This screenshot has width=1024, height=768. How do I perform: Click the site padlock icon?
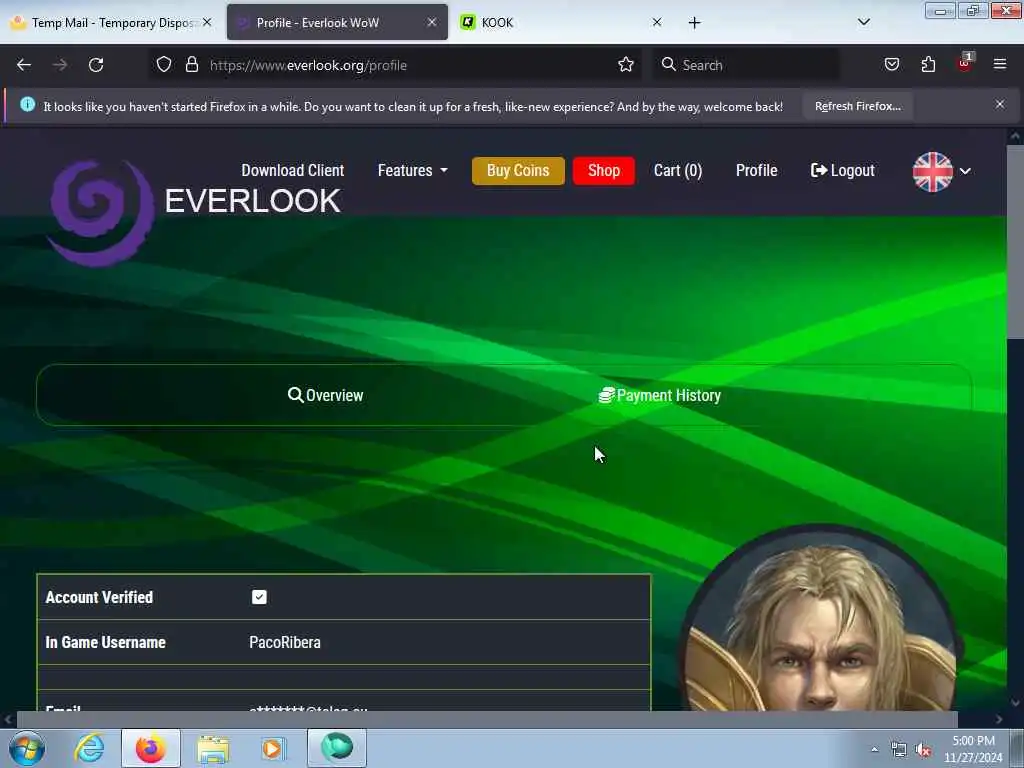click(191, 65)
